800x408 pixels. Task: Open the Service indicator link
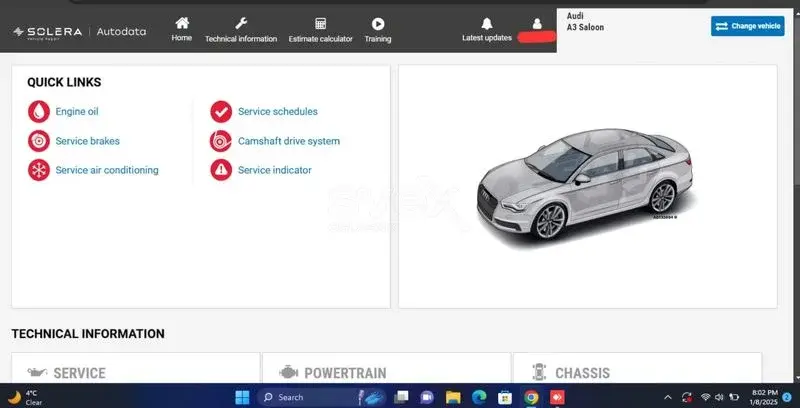(275, 170)
